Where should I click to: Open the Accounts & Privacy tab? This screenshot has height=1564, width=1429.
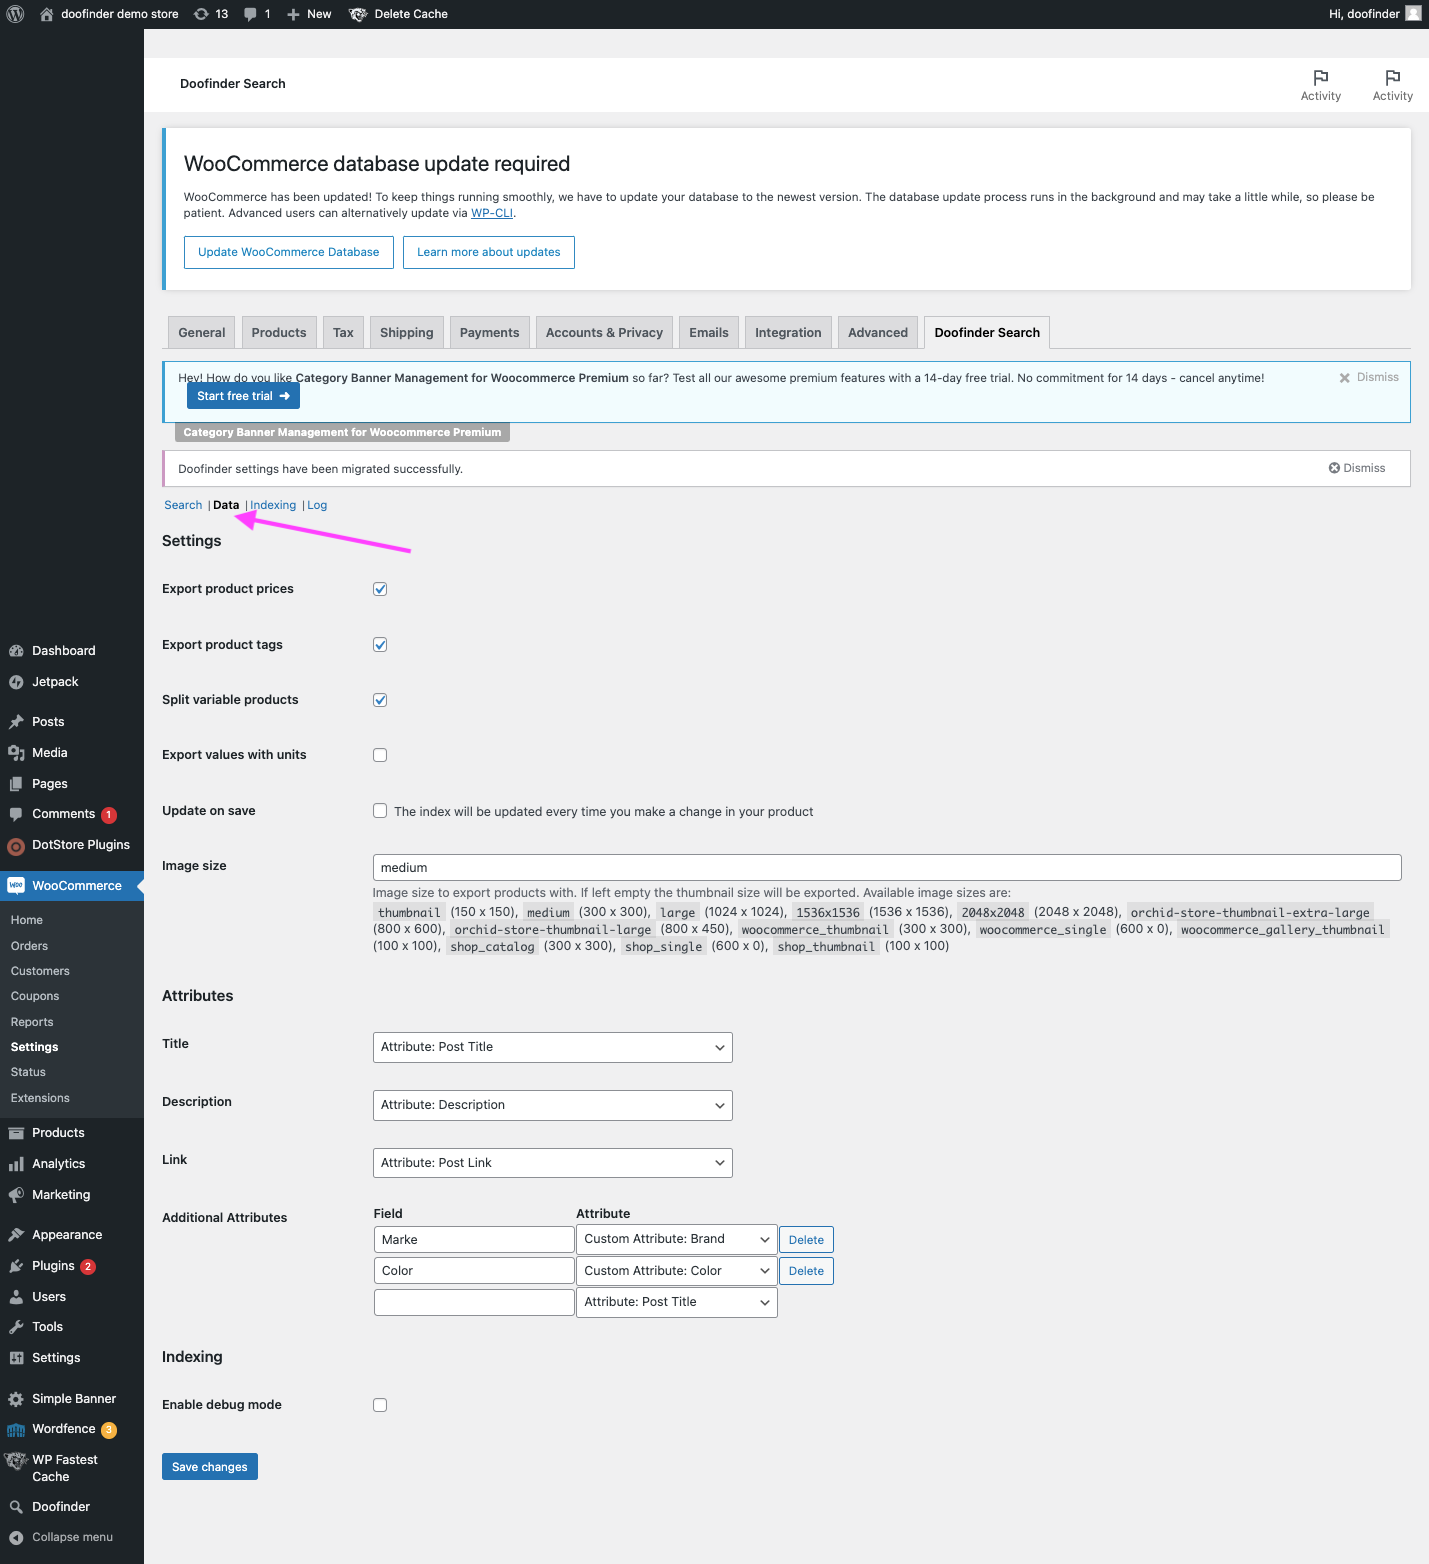pyautogui.click(x=604, y=333)
